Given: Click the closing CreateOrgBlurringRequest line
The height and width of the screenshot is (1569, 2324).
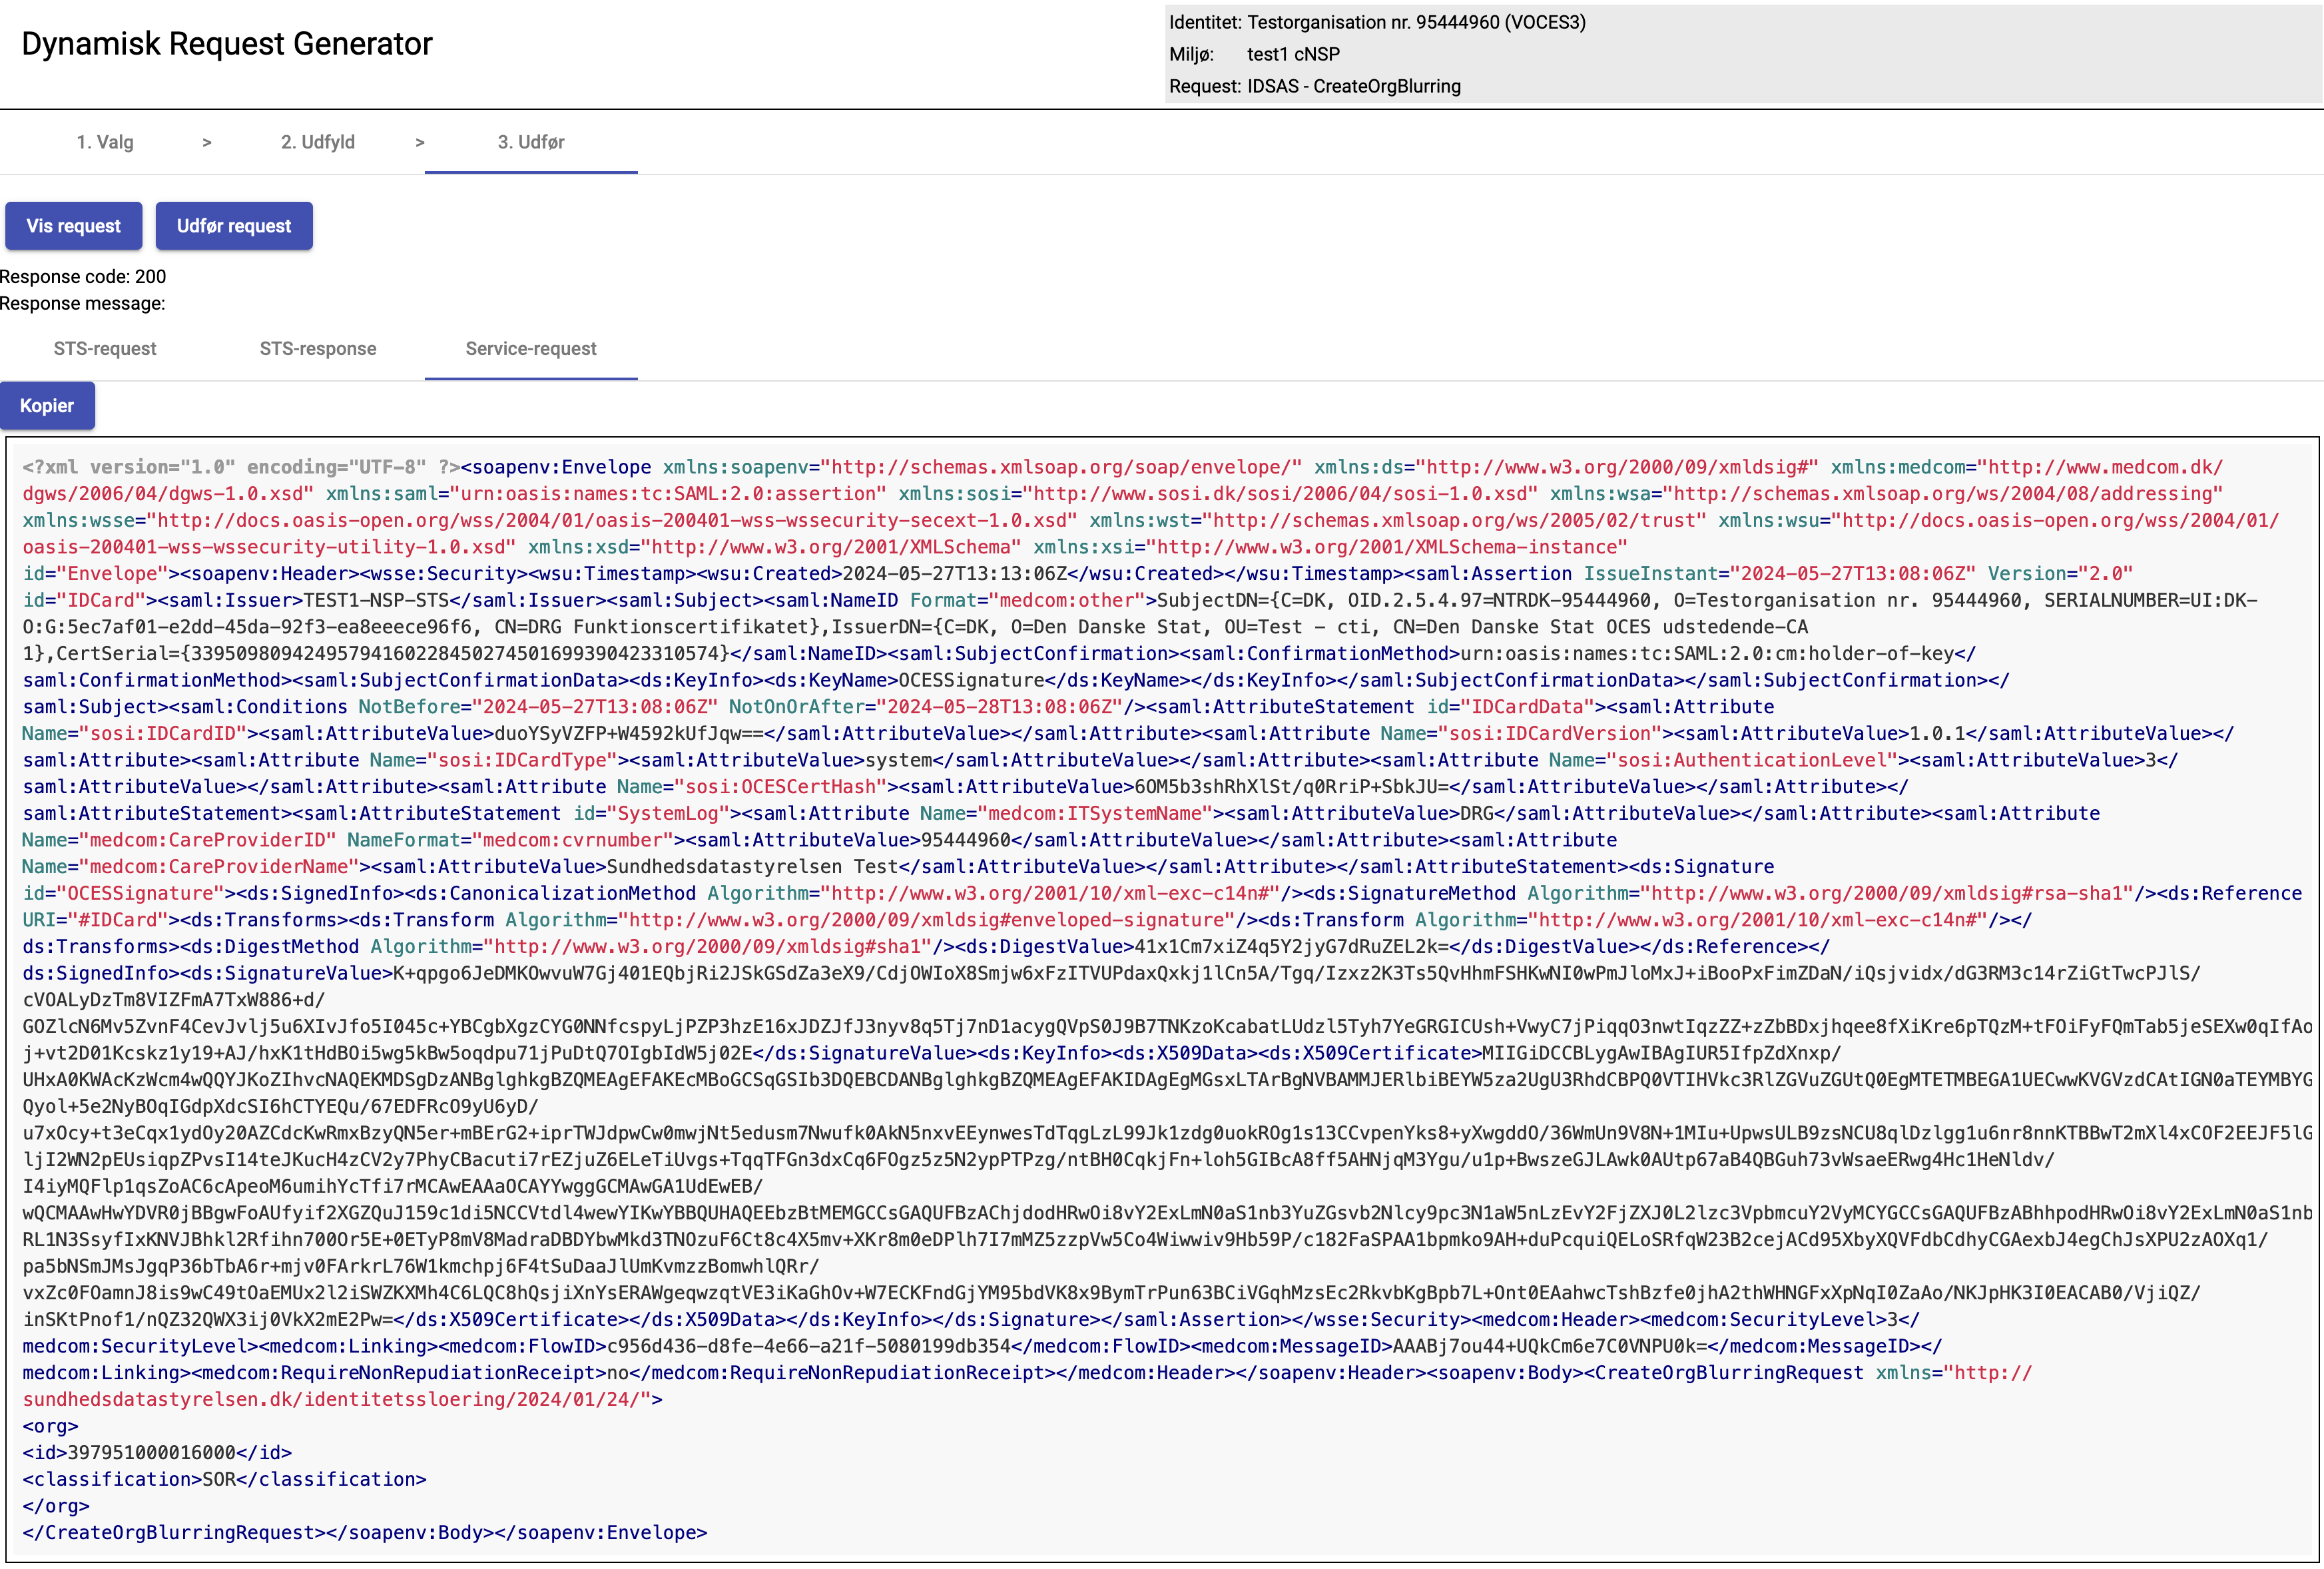Looking at the screenshot, I should (364, 1533).
